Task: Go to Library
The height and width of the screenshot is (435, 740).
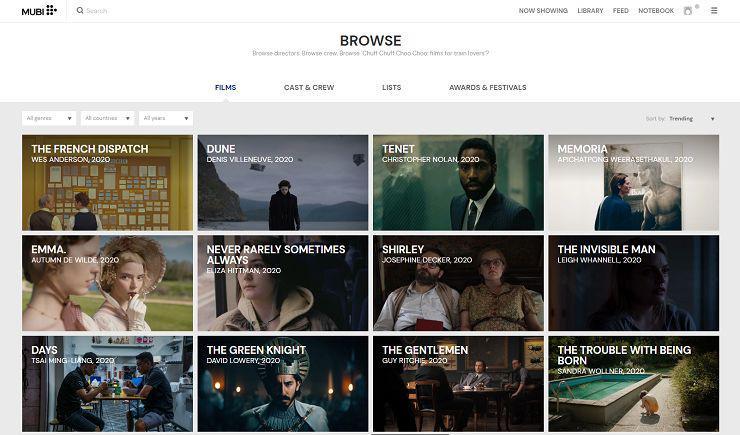Action: [x=590, y=10]
